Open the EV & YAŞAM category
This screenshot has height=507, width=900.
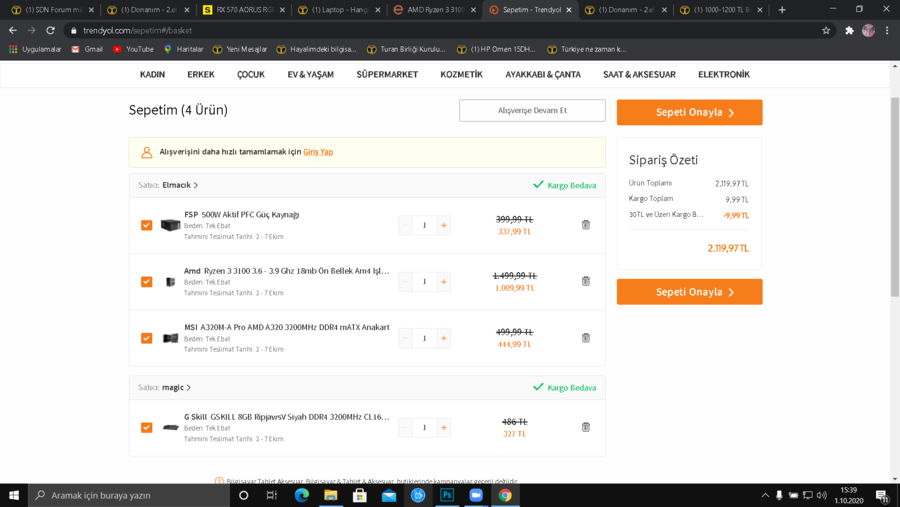311,74
